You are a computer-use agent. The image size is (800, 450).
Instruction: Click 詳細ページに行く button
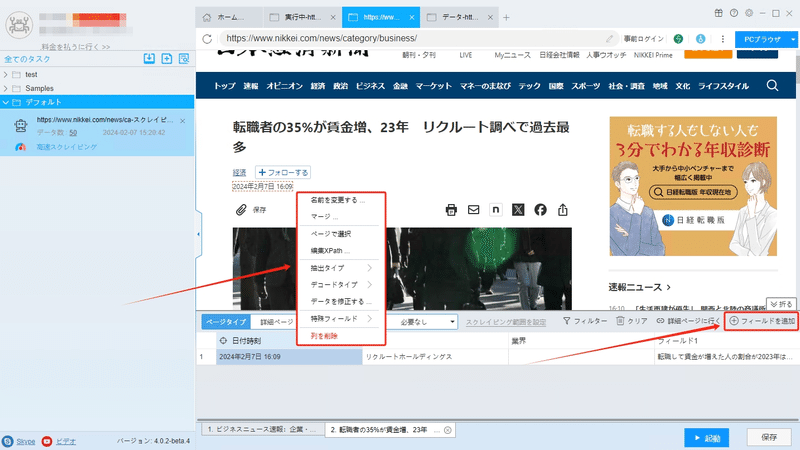tap(688, 321)
